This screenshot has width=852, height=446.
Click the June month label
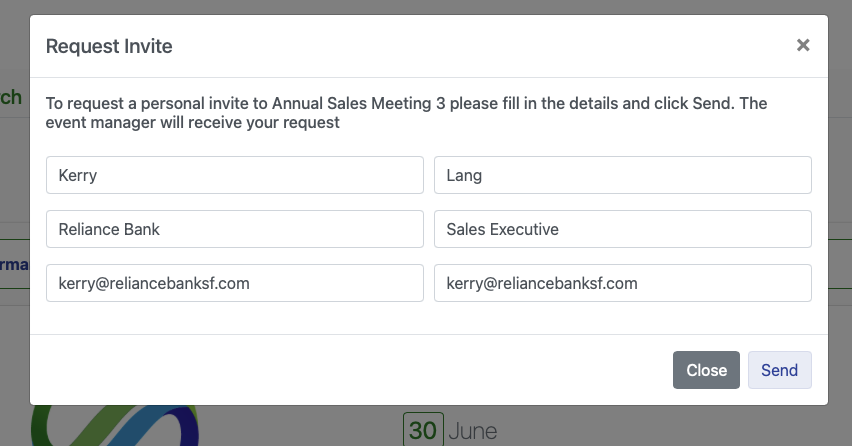(x=473, y=431)
